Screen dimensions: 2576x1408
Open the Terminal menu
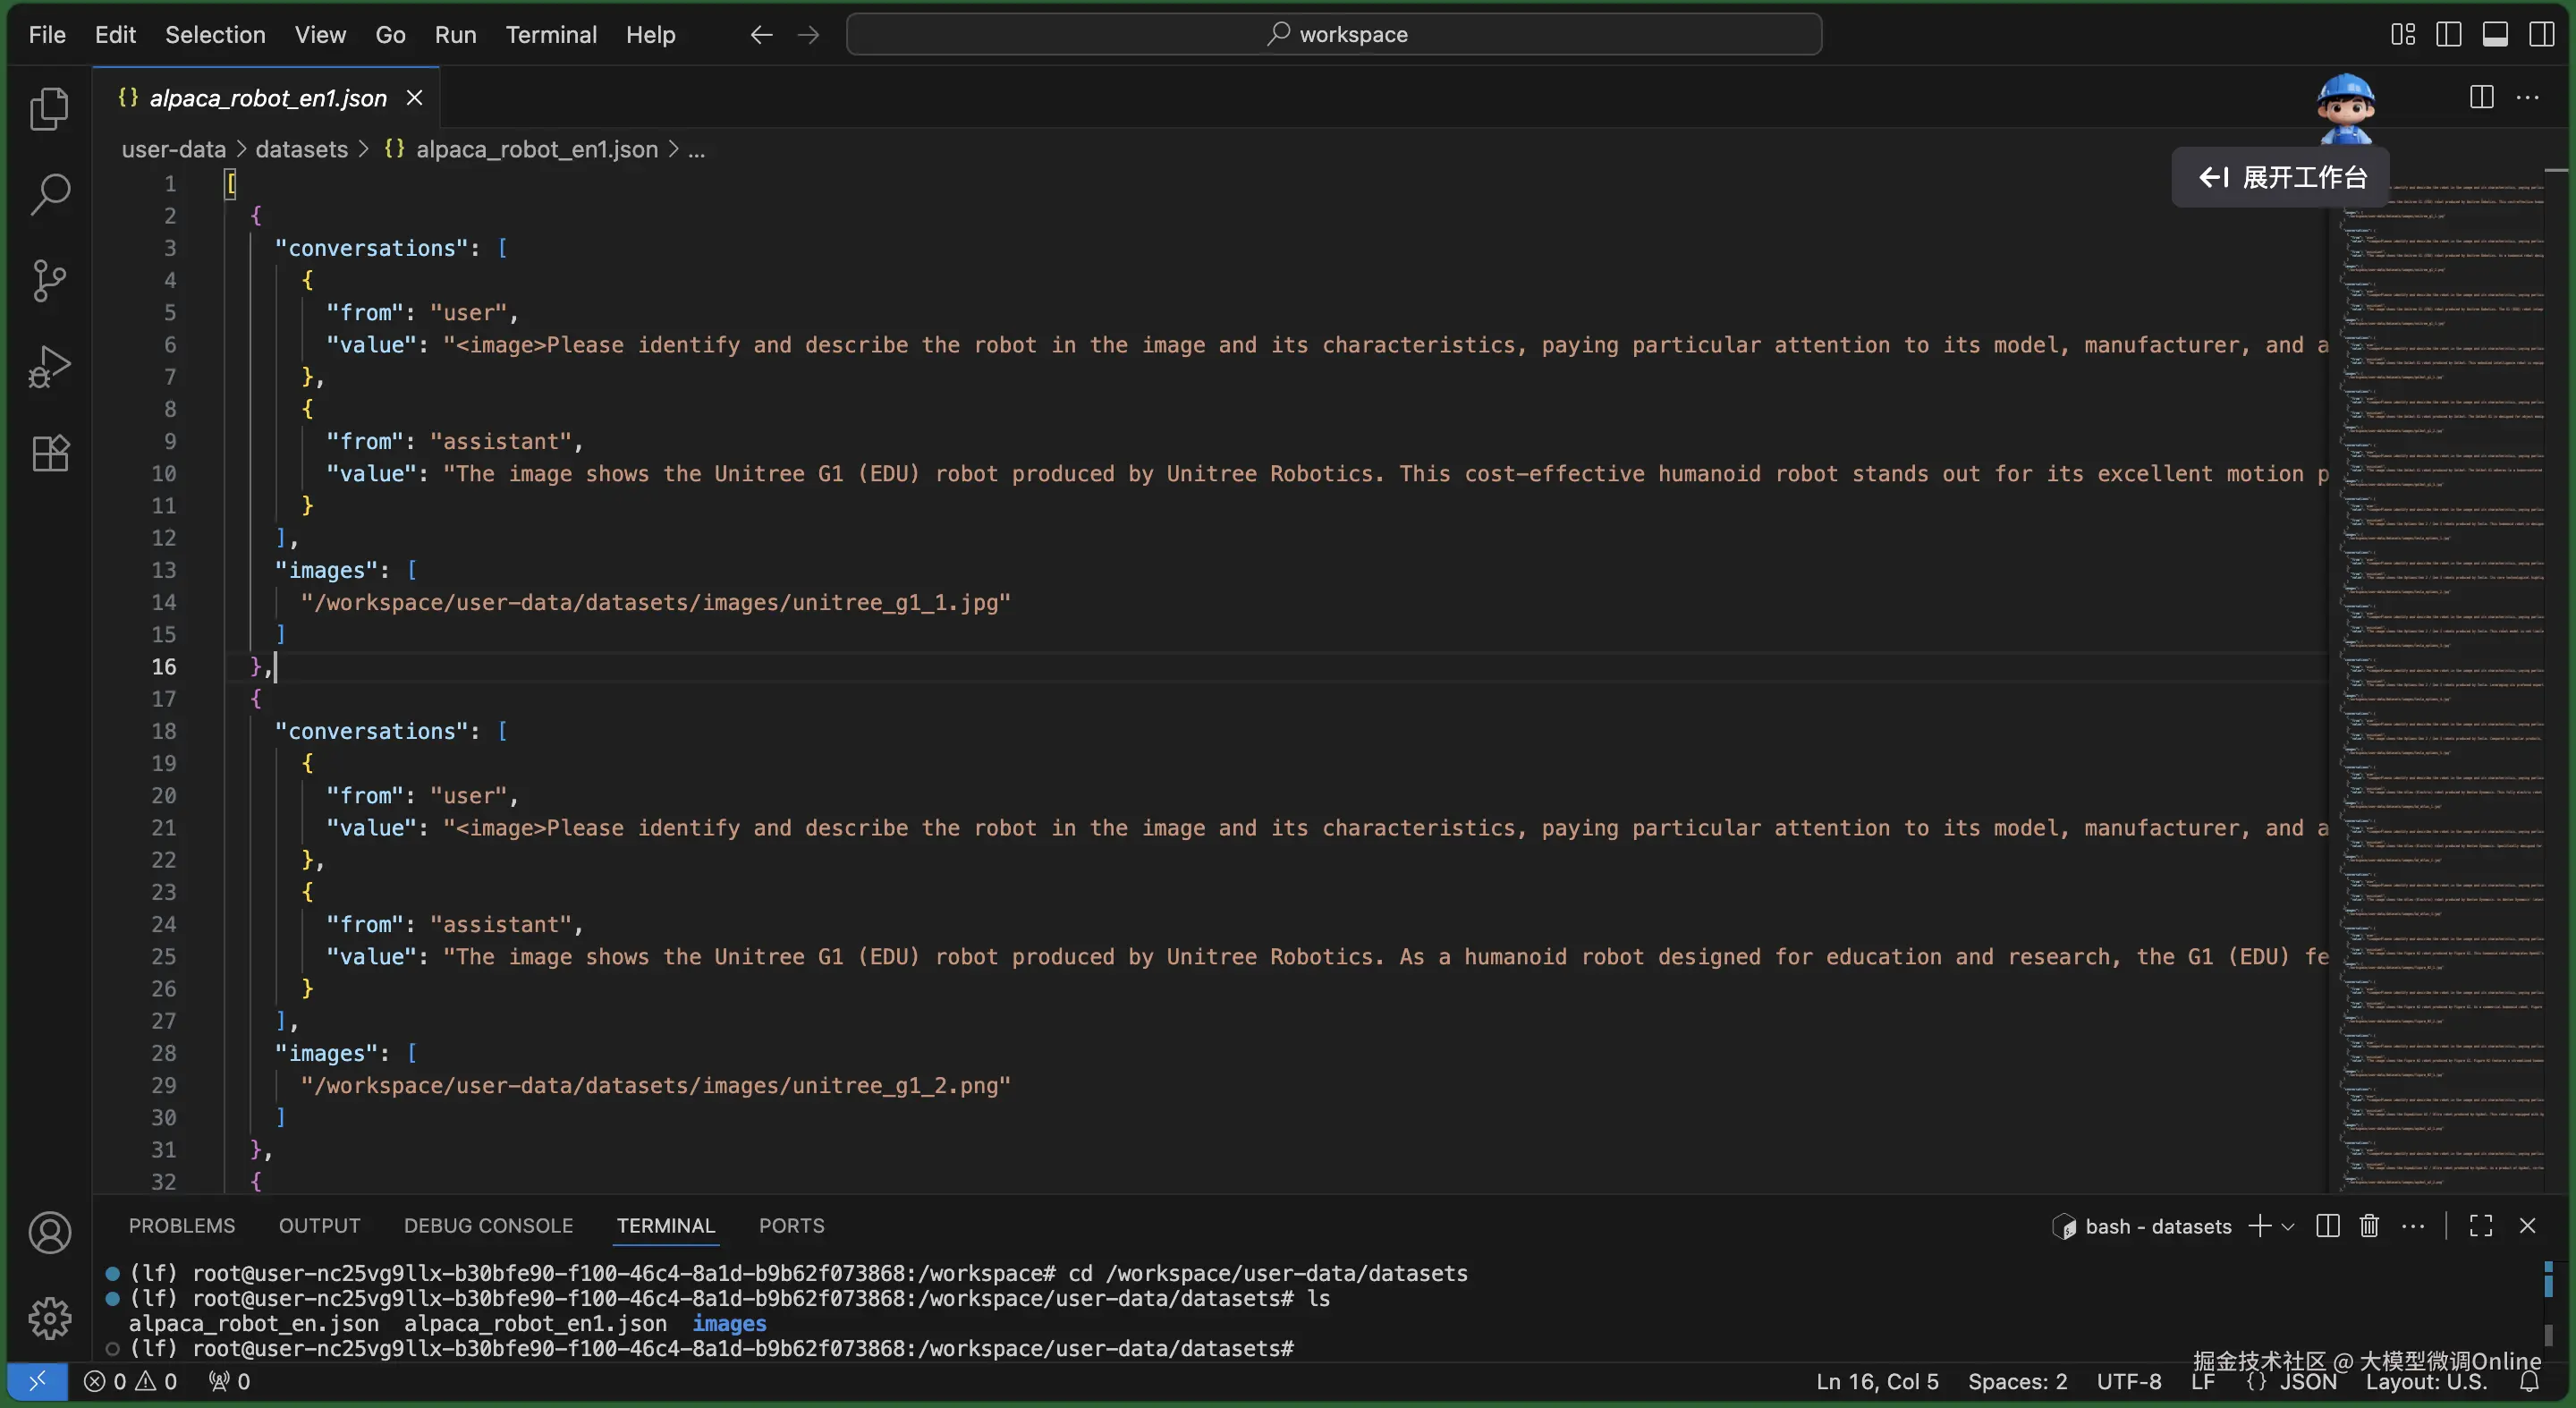(x=550, y=34)
